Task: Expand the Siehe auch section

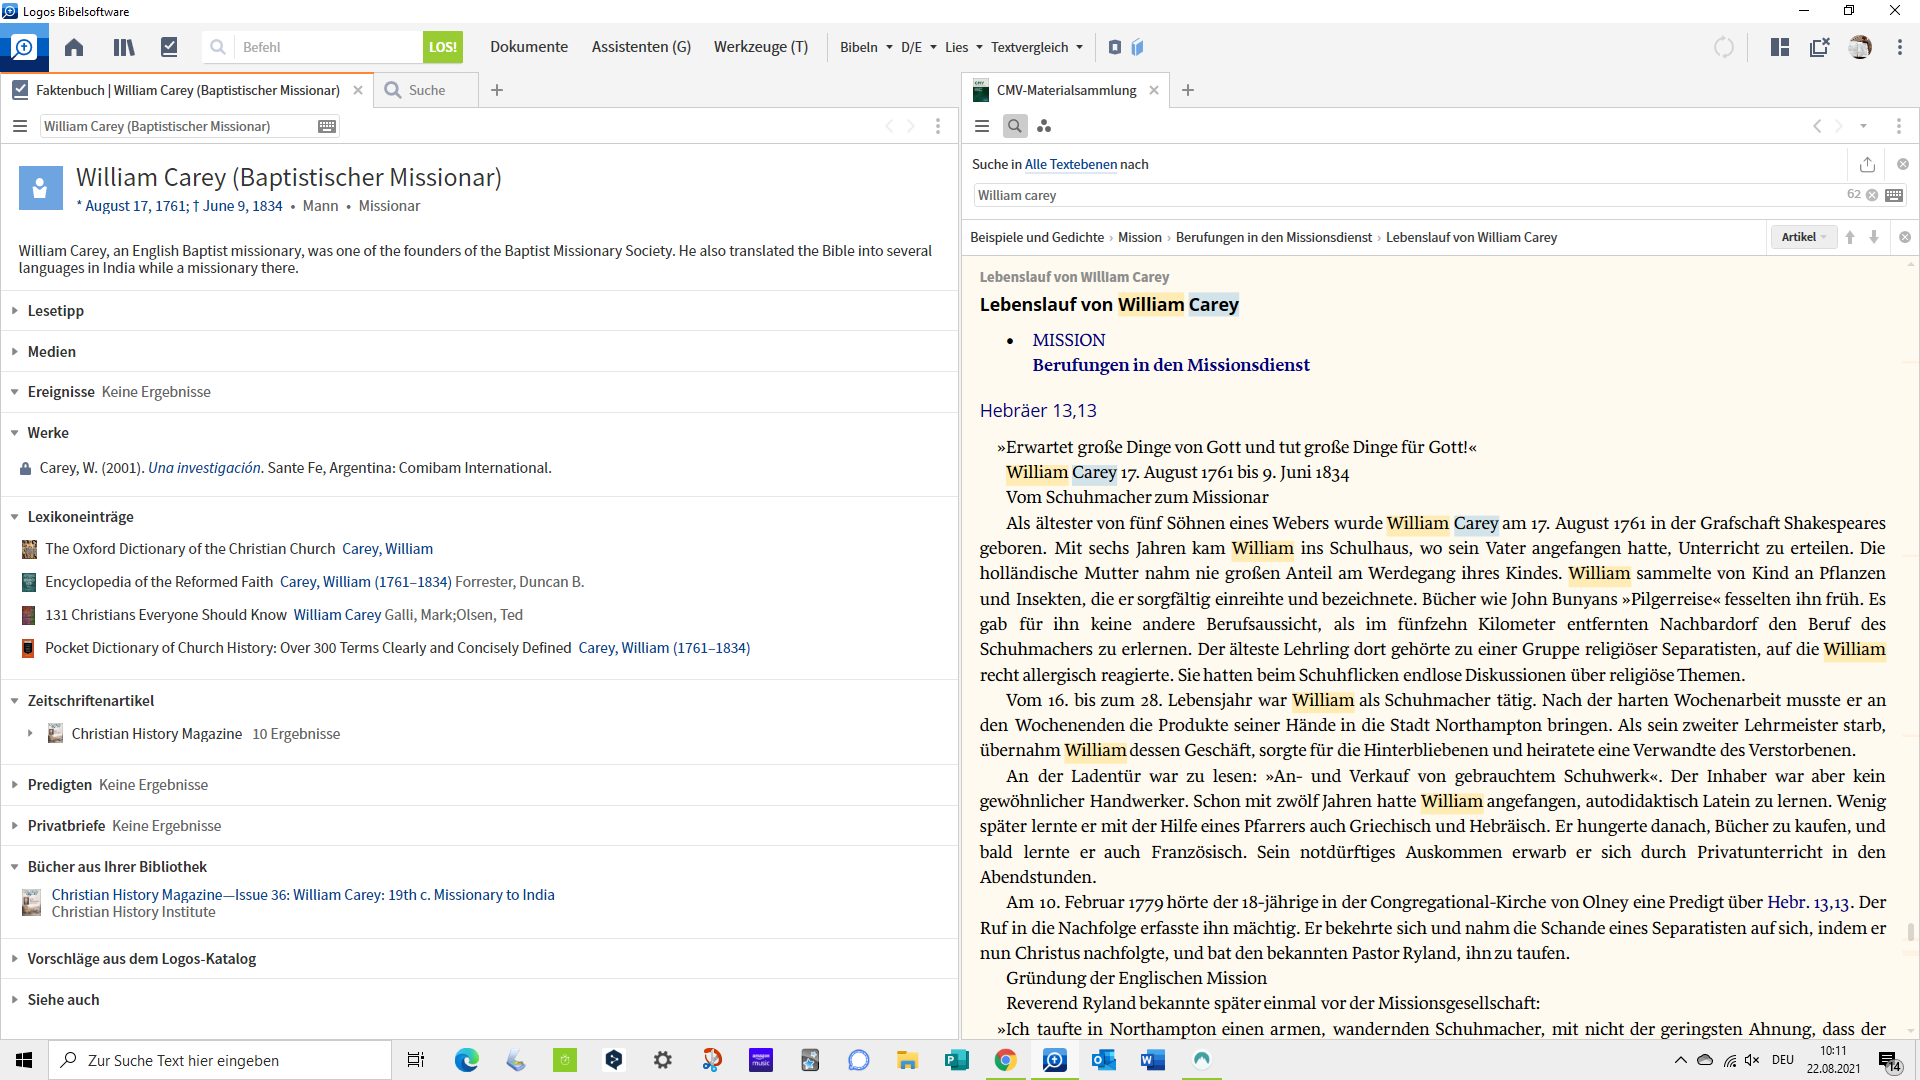Action: 15,1000
